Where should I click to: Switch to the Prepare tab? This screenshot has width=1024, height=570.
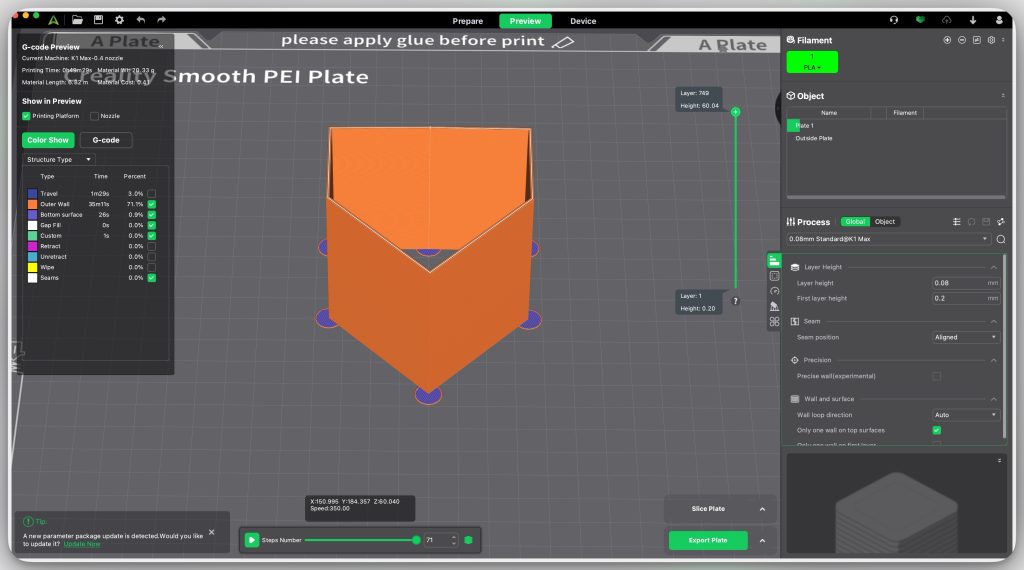(468, 21)
